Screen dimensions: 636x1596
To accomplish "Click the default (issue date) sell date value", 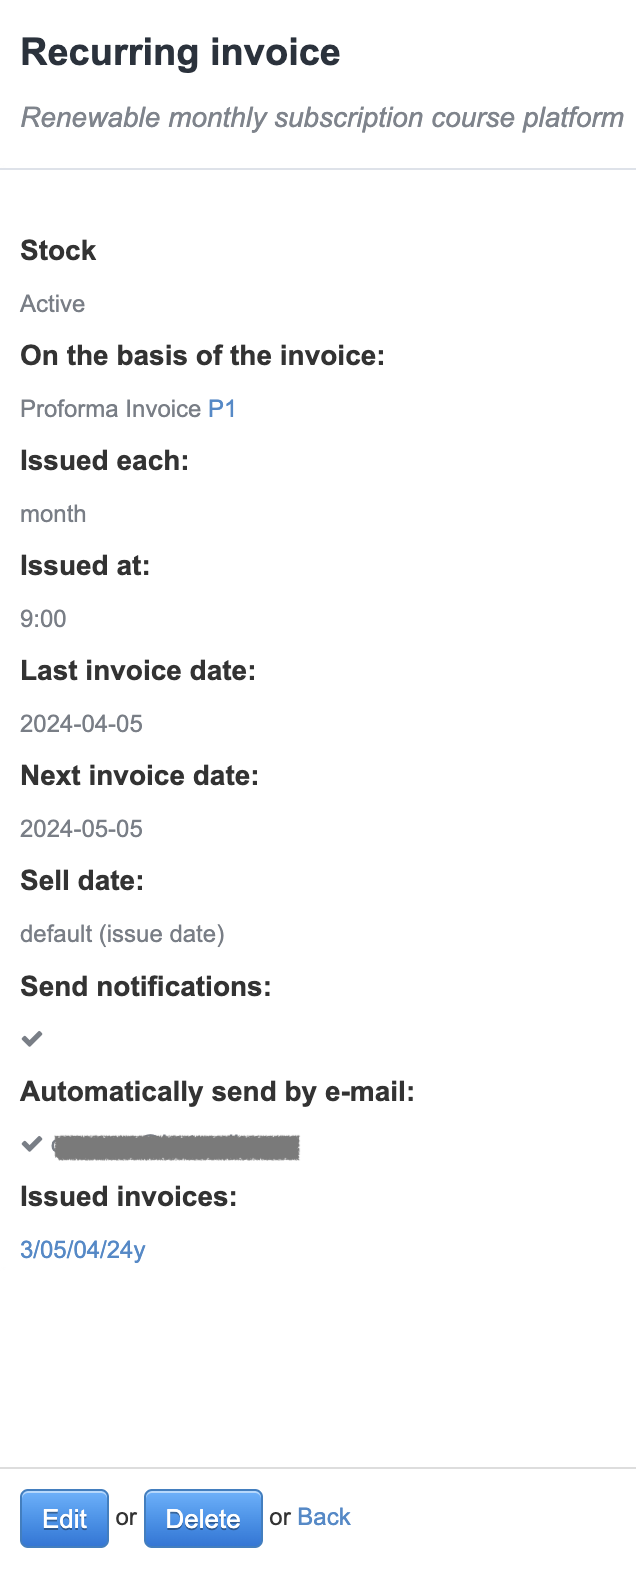I will pos(122,934).
